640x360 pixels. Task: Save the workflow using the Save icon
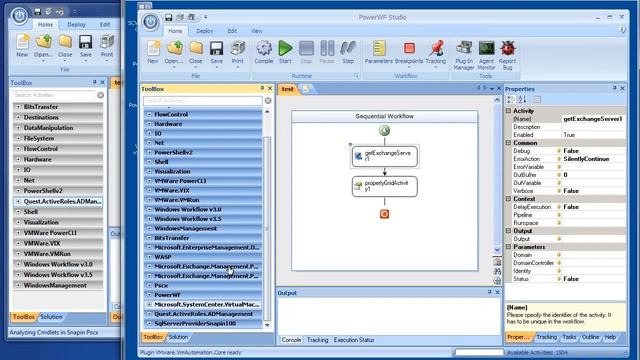216,48
